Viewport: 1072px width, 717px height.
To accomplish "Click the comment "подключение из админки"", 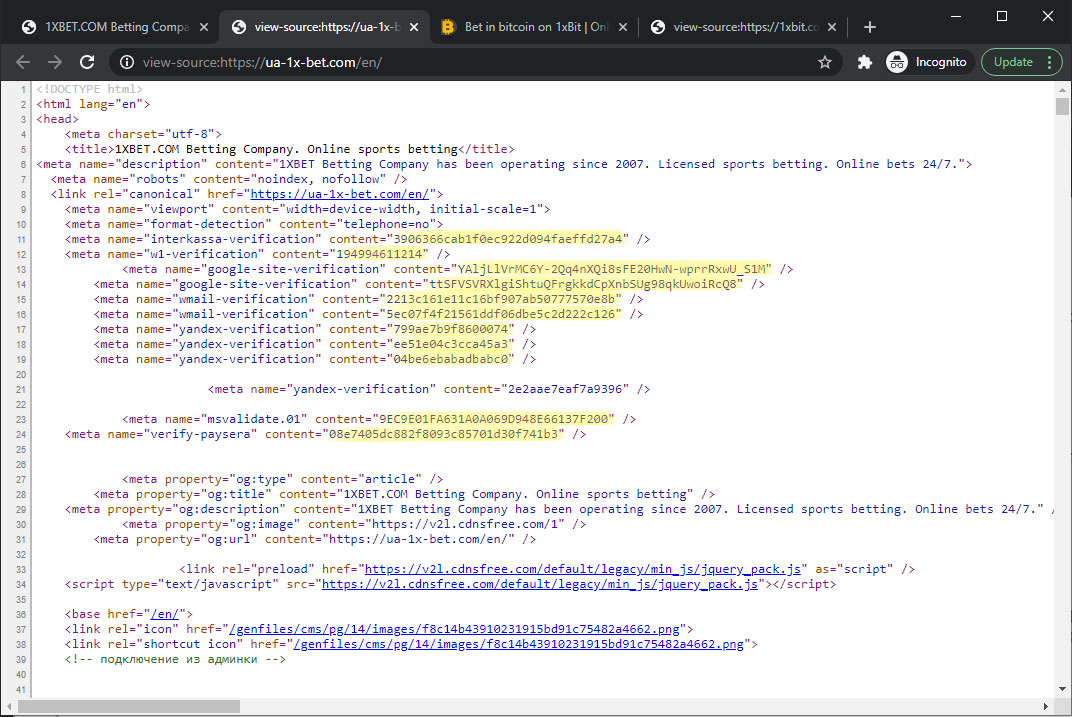I will (178, 660).
